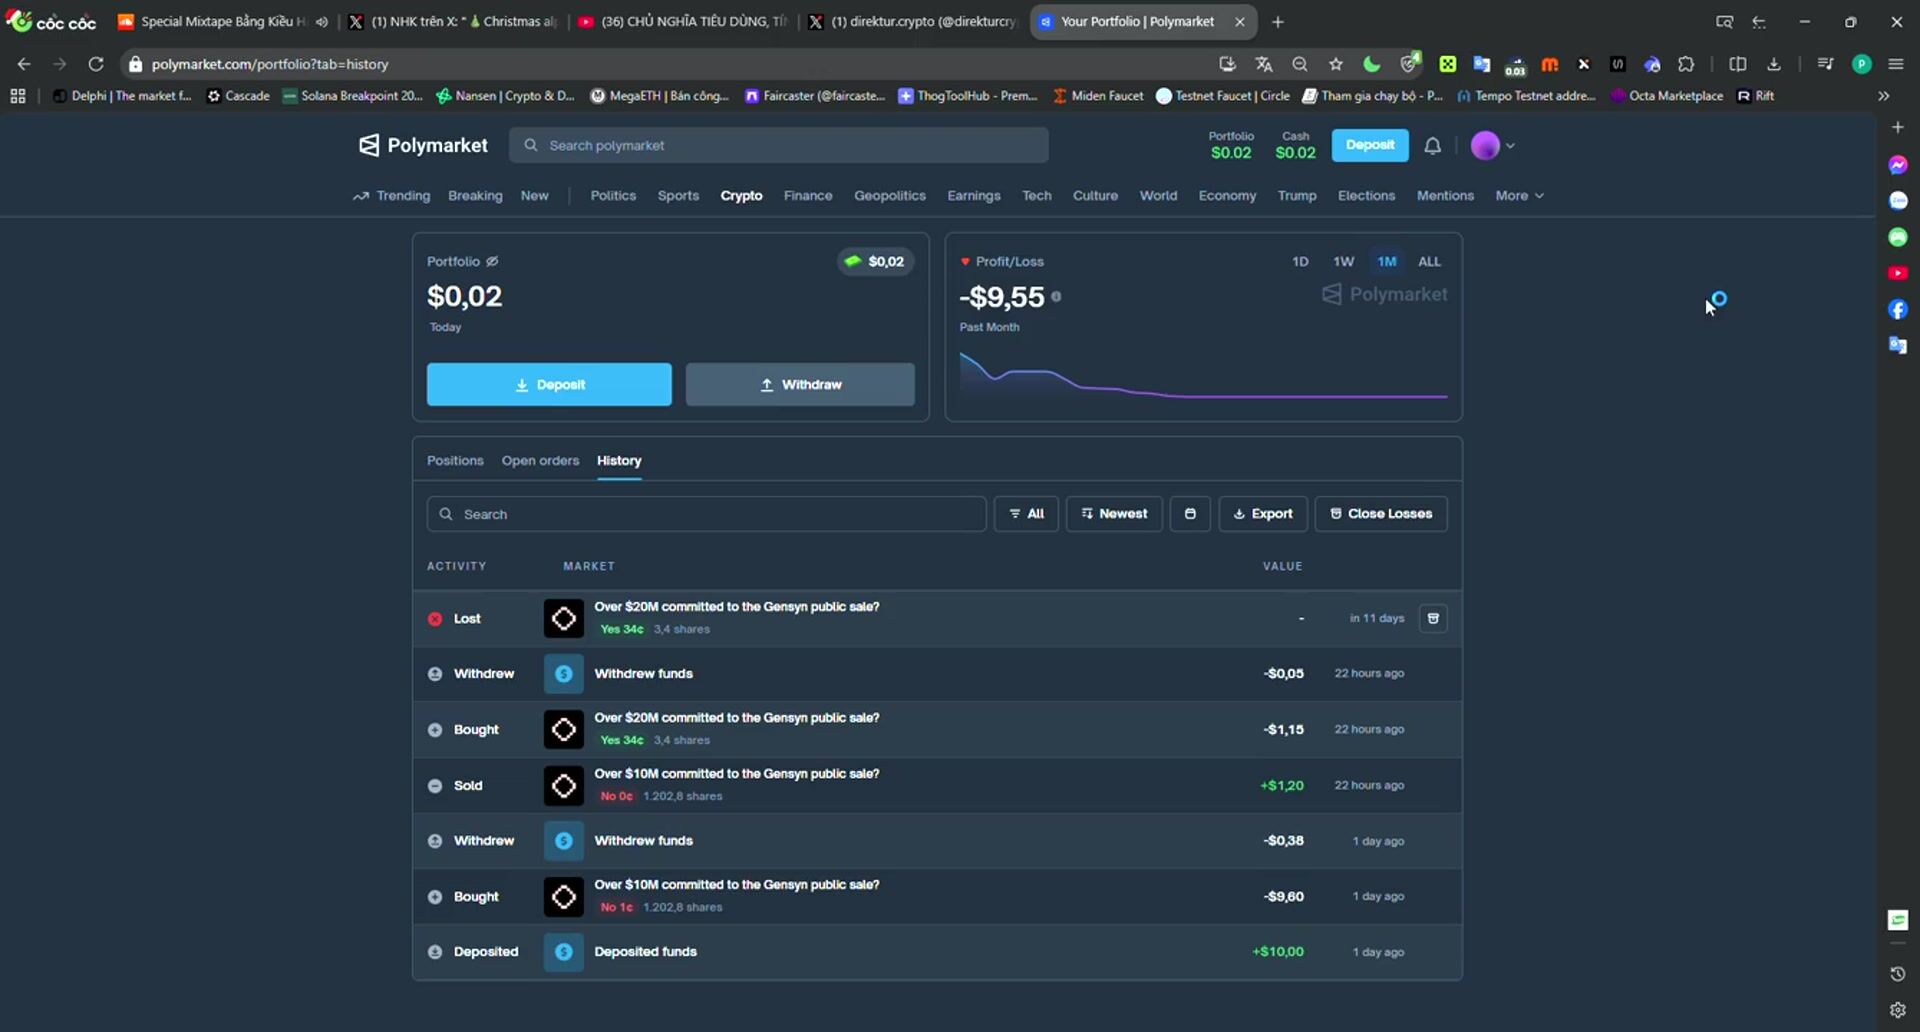Switch to direktur.crypto browser tab
The width and height of the screenshot is (1920, 1032).
click(914, 22)
